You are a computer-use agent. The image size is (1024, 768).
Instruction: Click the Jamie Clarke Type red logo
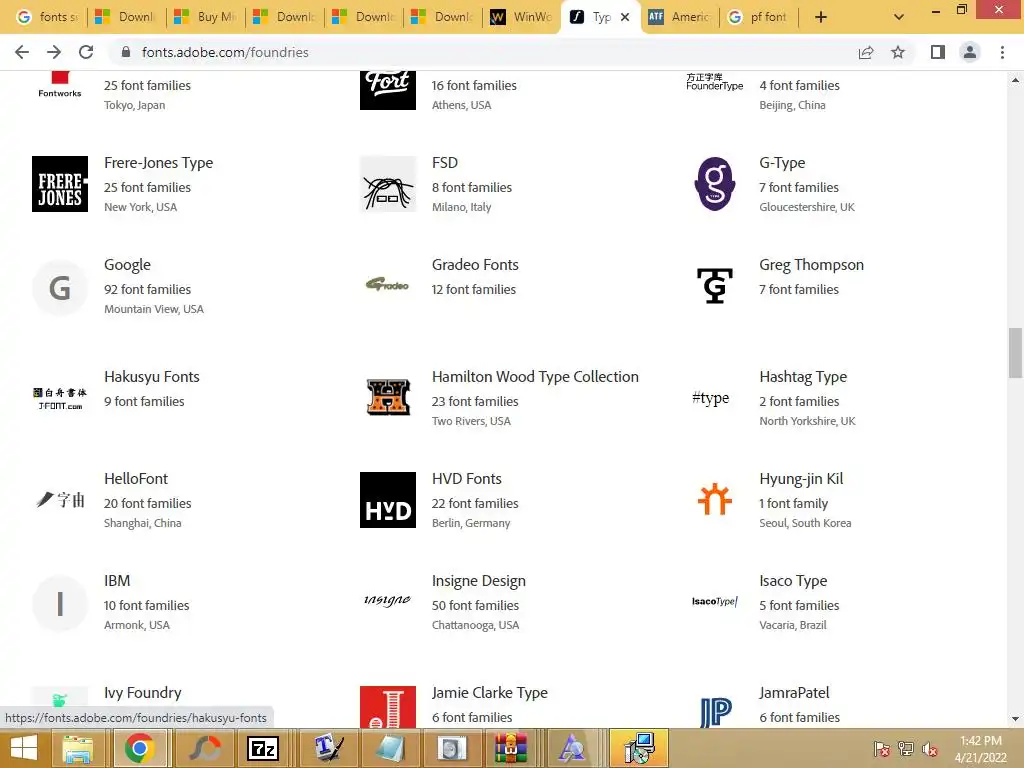(388, 707)
